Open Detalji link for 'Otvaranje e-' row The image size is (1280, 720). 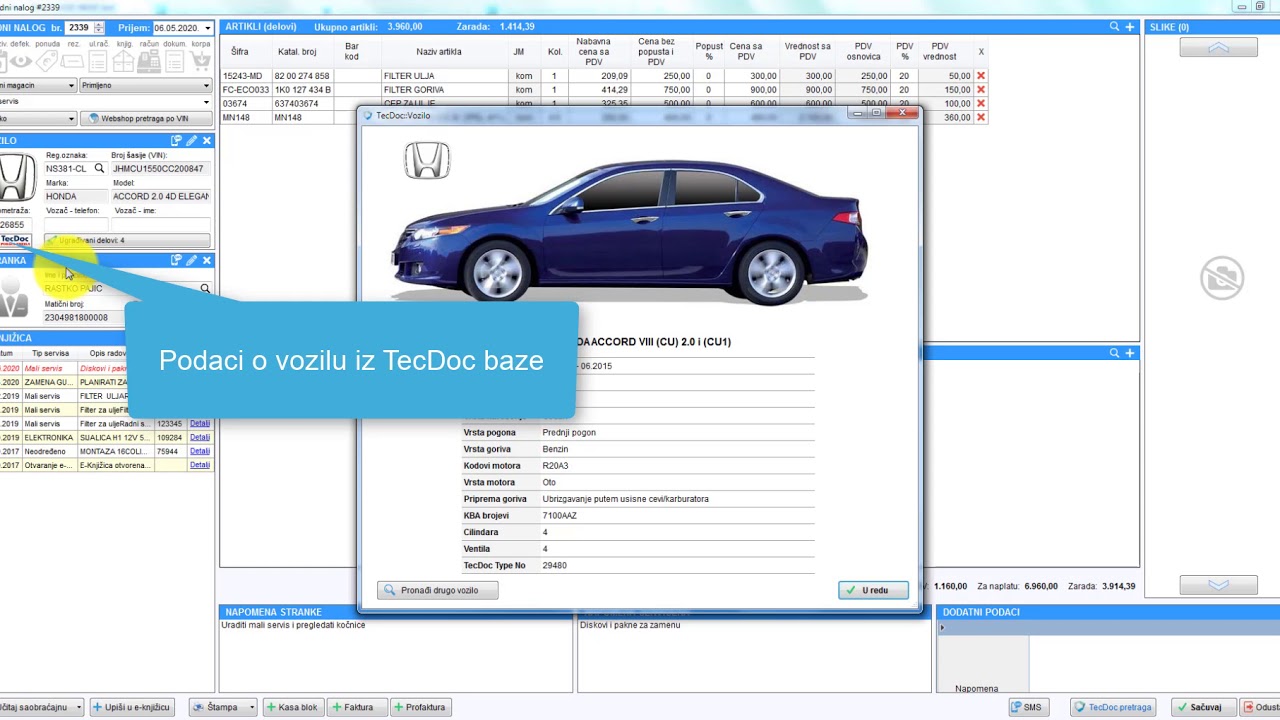[200, 465]
